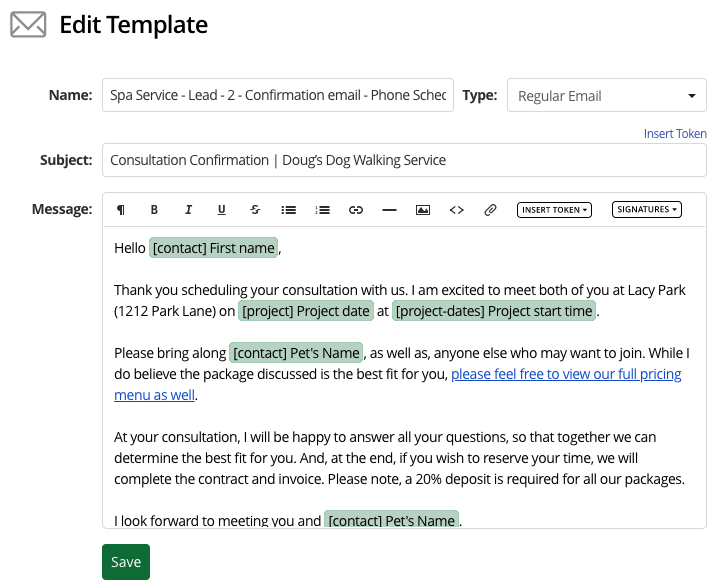Click the attachment paperclip icon
This screenshot has height=587, width=719.
click(x=490, y=210)
